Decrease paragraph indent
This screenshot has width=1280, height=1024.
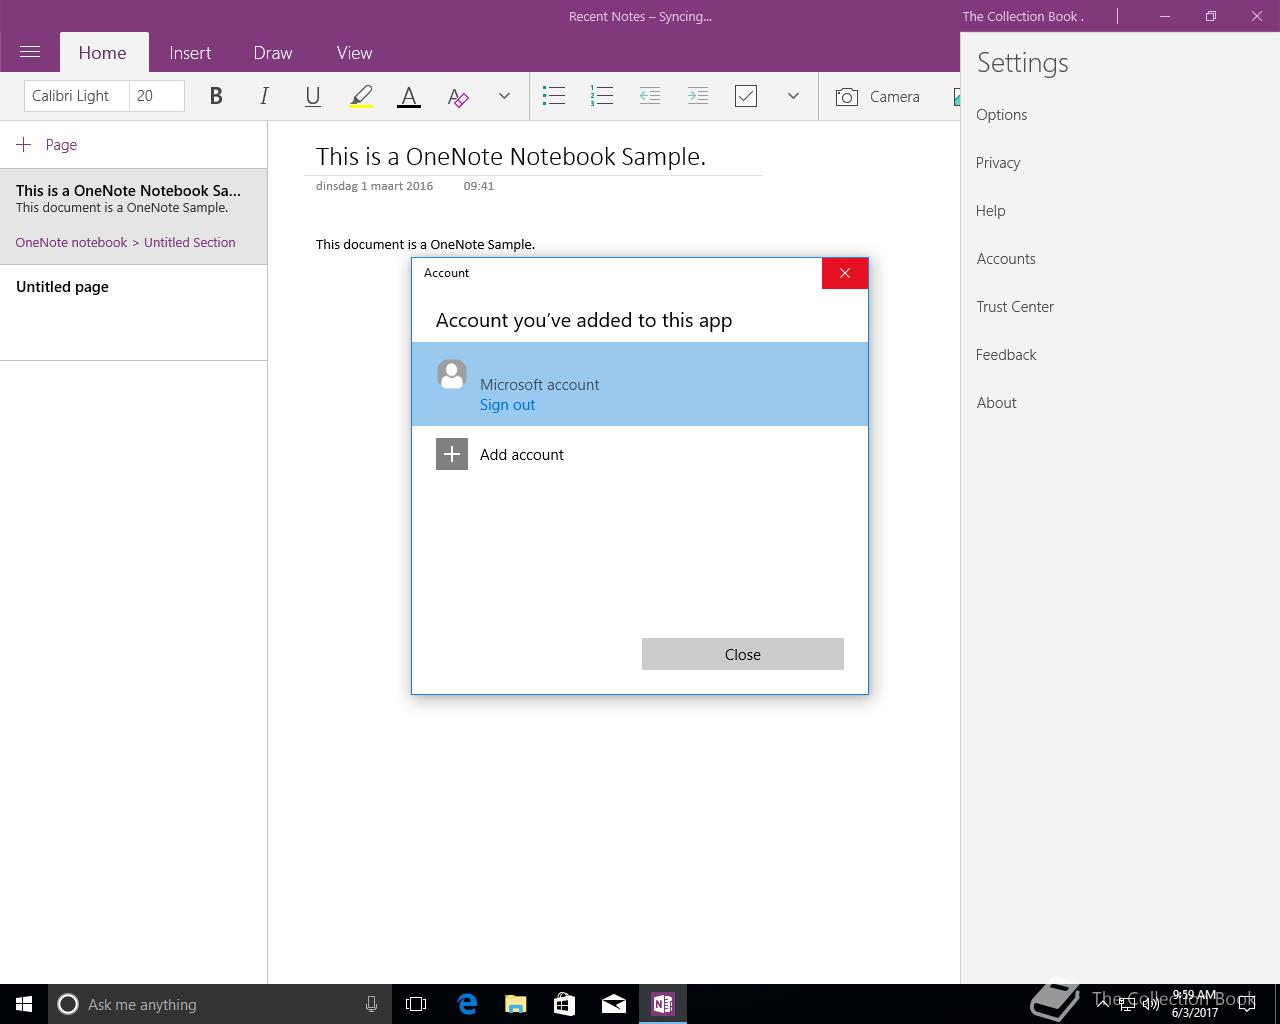coord(649,96)
